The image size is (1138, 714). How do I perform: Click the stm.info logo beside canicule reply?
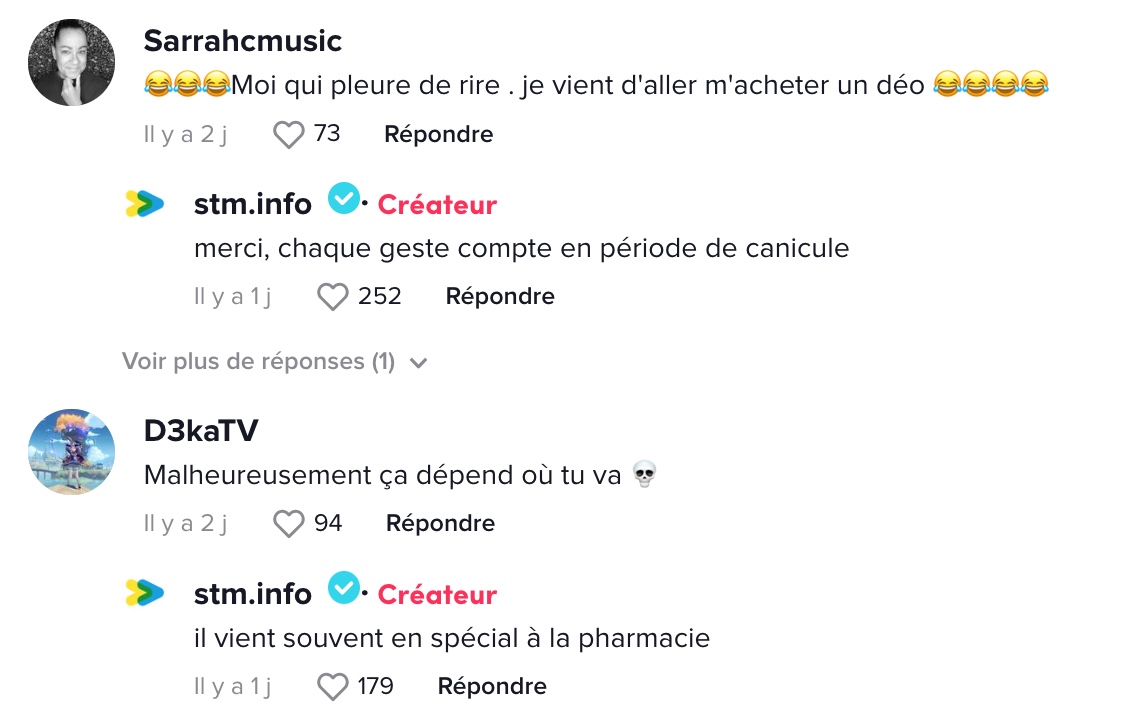pyautogui.click(x=144, y=204)
